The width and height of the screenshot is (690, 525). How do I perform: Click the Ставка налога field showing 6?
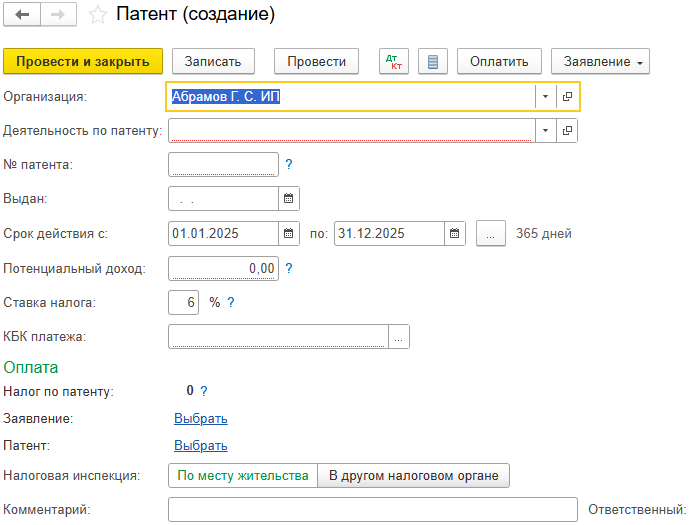(x=184, y=303)
